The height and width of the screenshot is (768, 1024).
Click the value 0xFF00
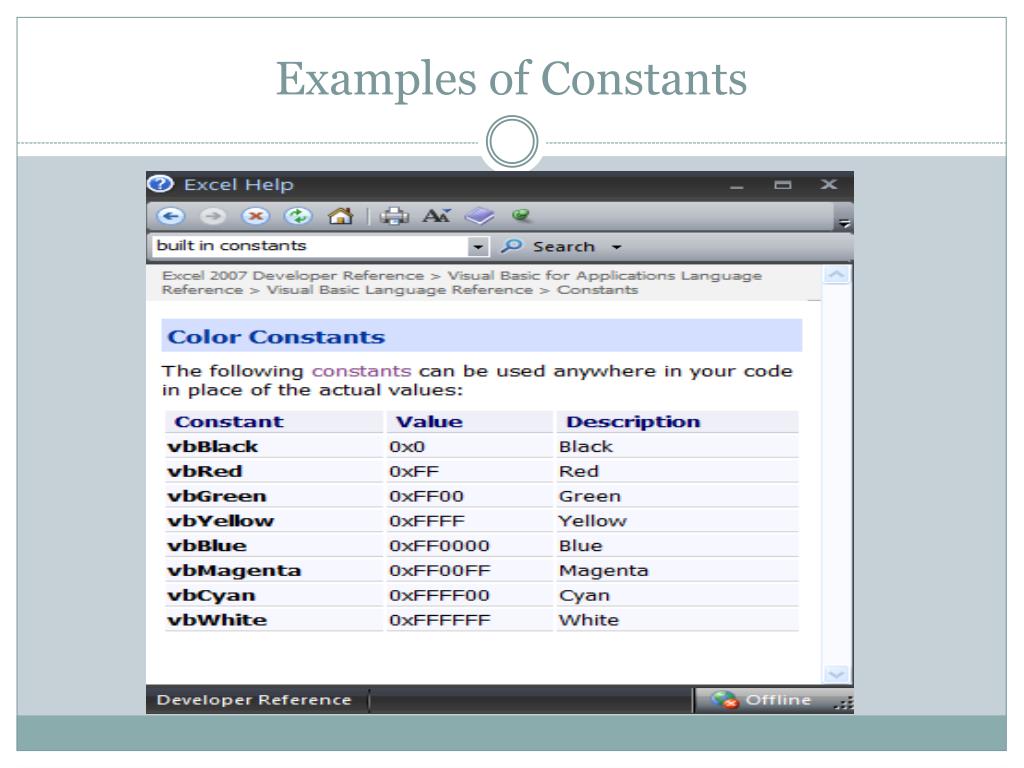coord(426,496)
